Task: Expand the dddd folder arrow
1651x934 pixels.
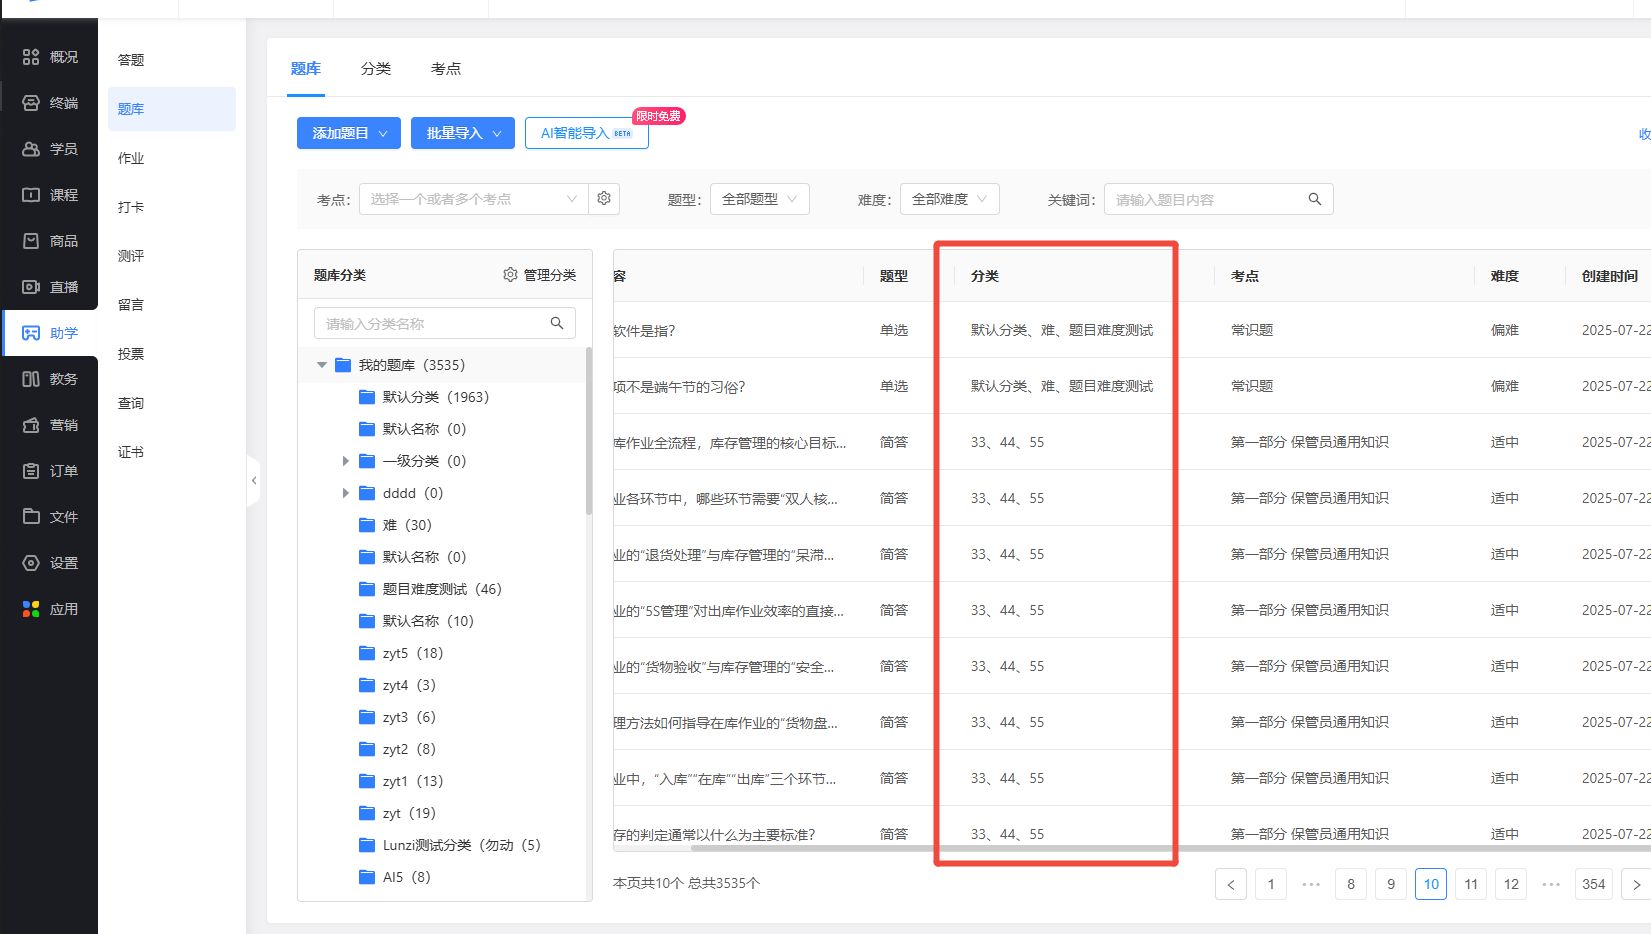Action: click(x=346, y=493)
